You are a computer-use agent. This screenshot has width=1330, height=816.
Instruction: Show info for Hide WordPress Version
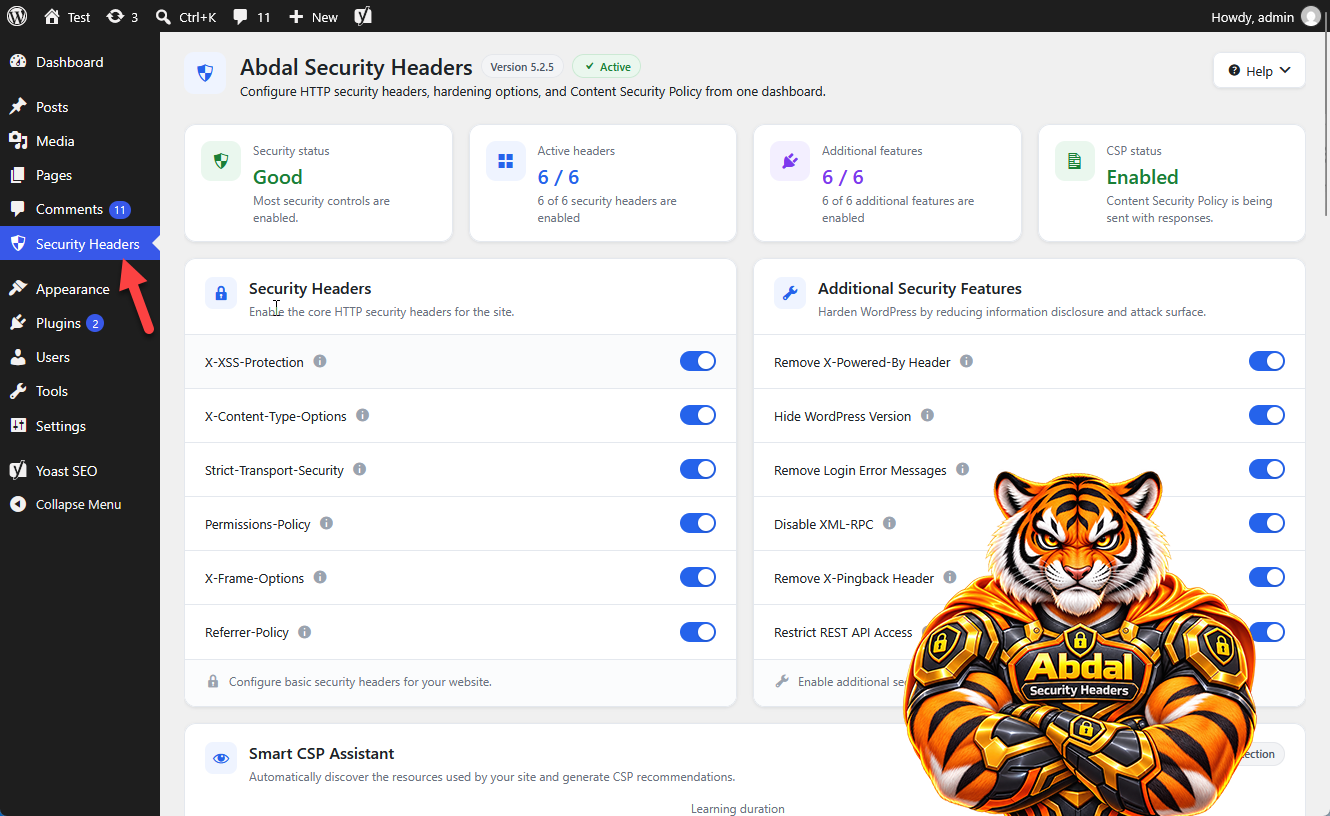928,415
